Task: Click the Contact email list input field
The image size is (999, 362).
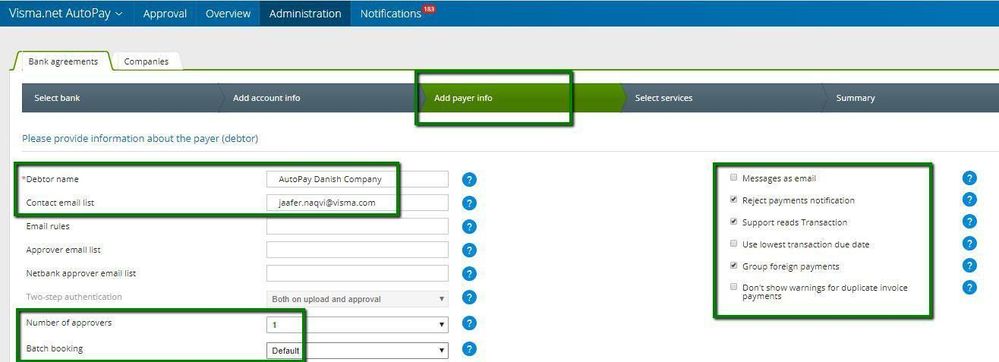Action: pos(357,203)
